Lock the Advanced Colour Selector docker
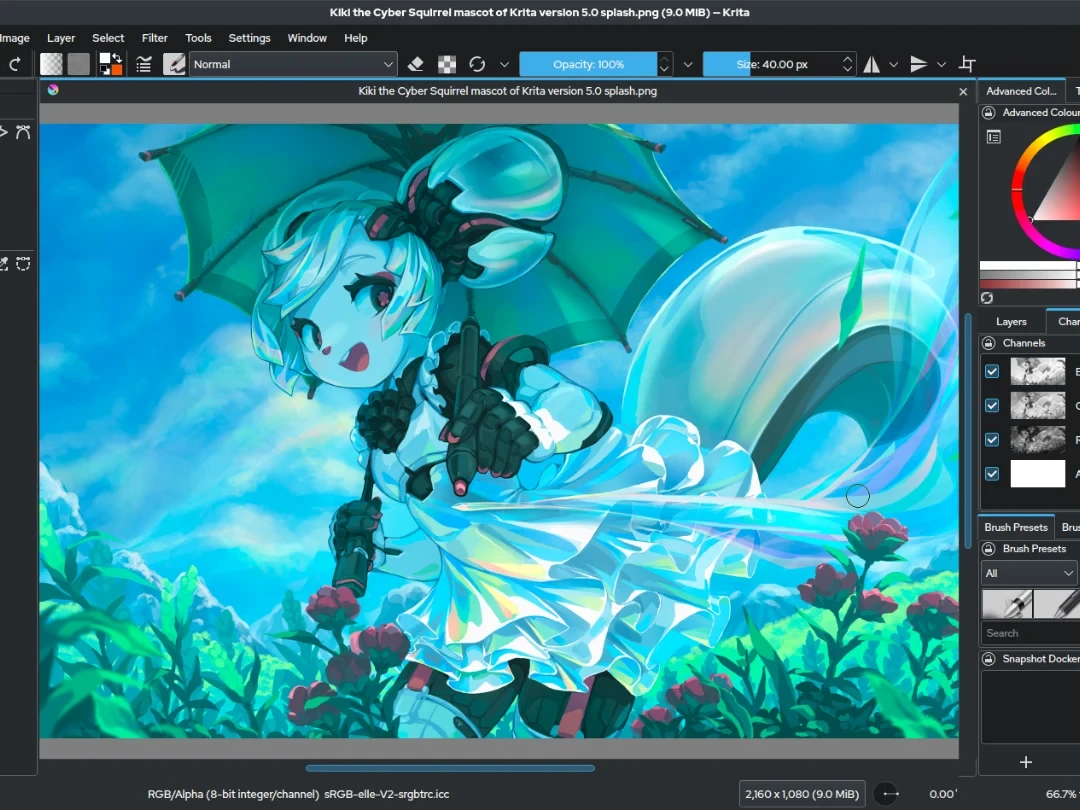 [988, 112]
